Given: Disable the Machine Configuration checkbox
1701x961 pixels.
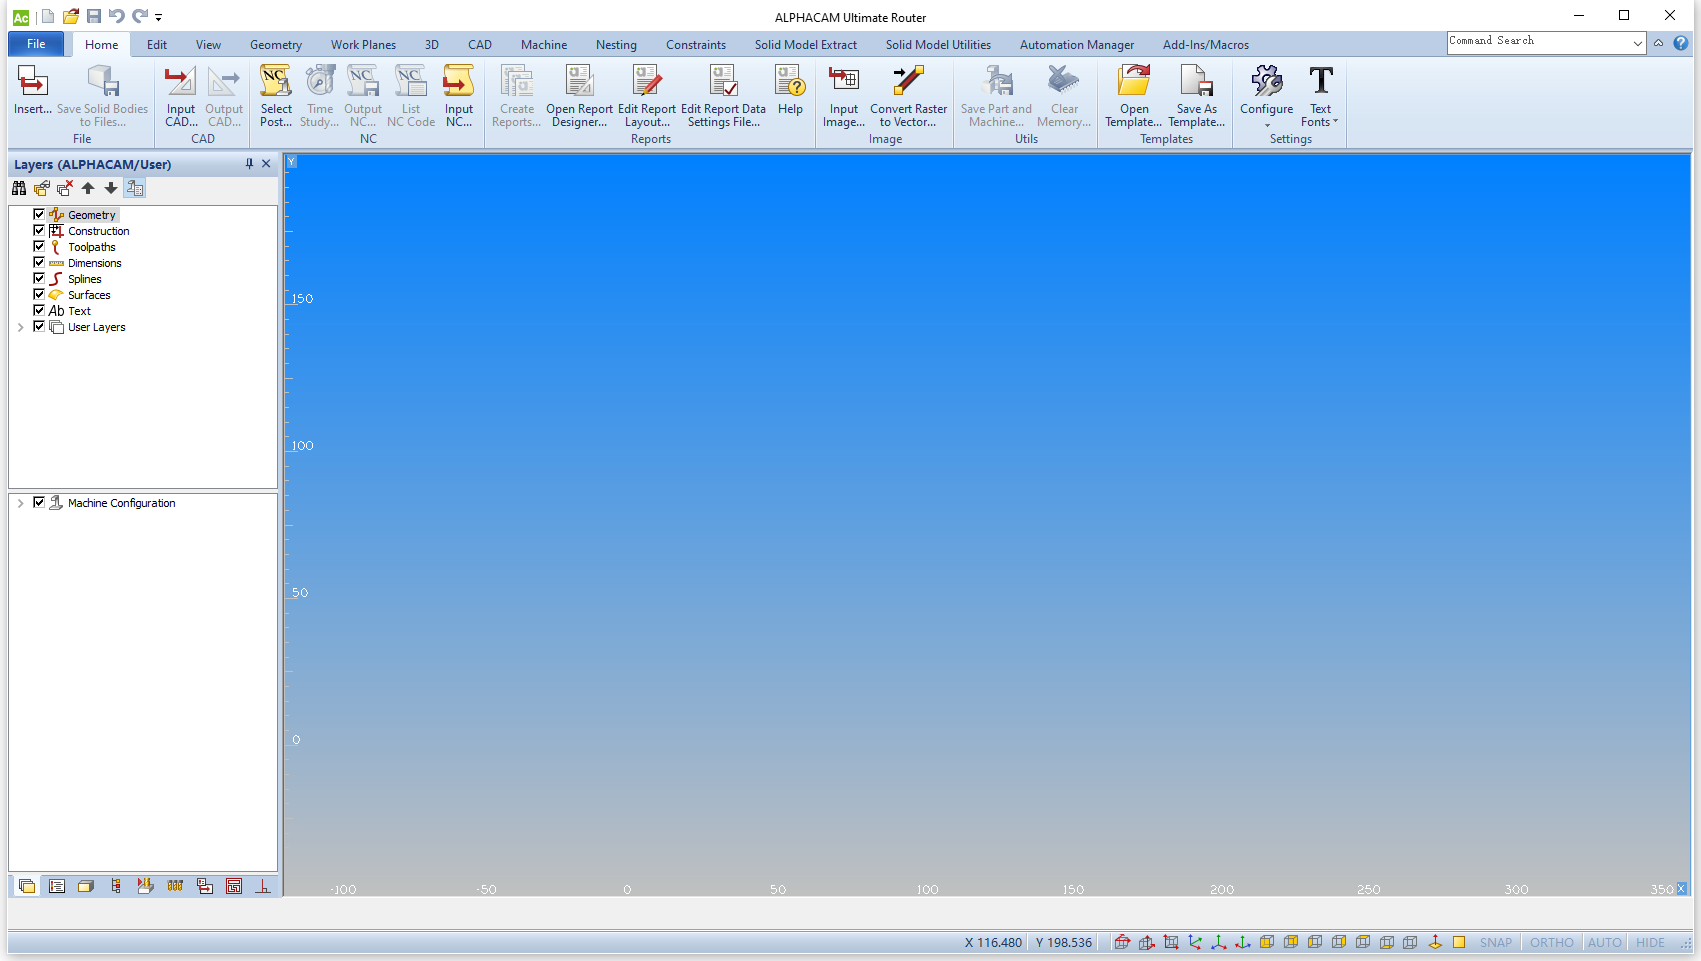Looking at the screenshot, I should [x=39, y=503].
